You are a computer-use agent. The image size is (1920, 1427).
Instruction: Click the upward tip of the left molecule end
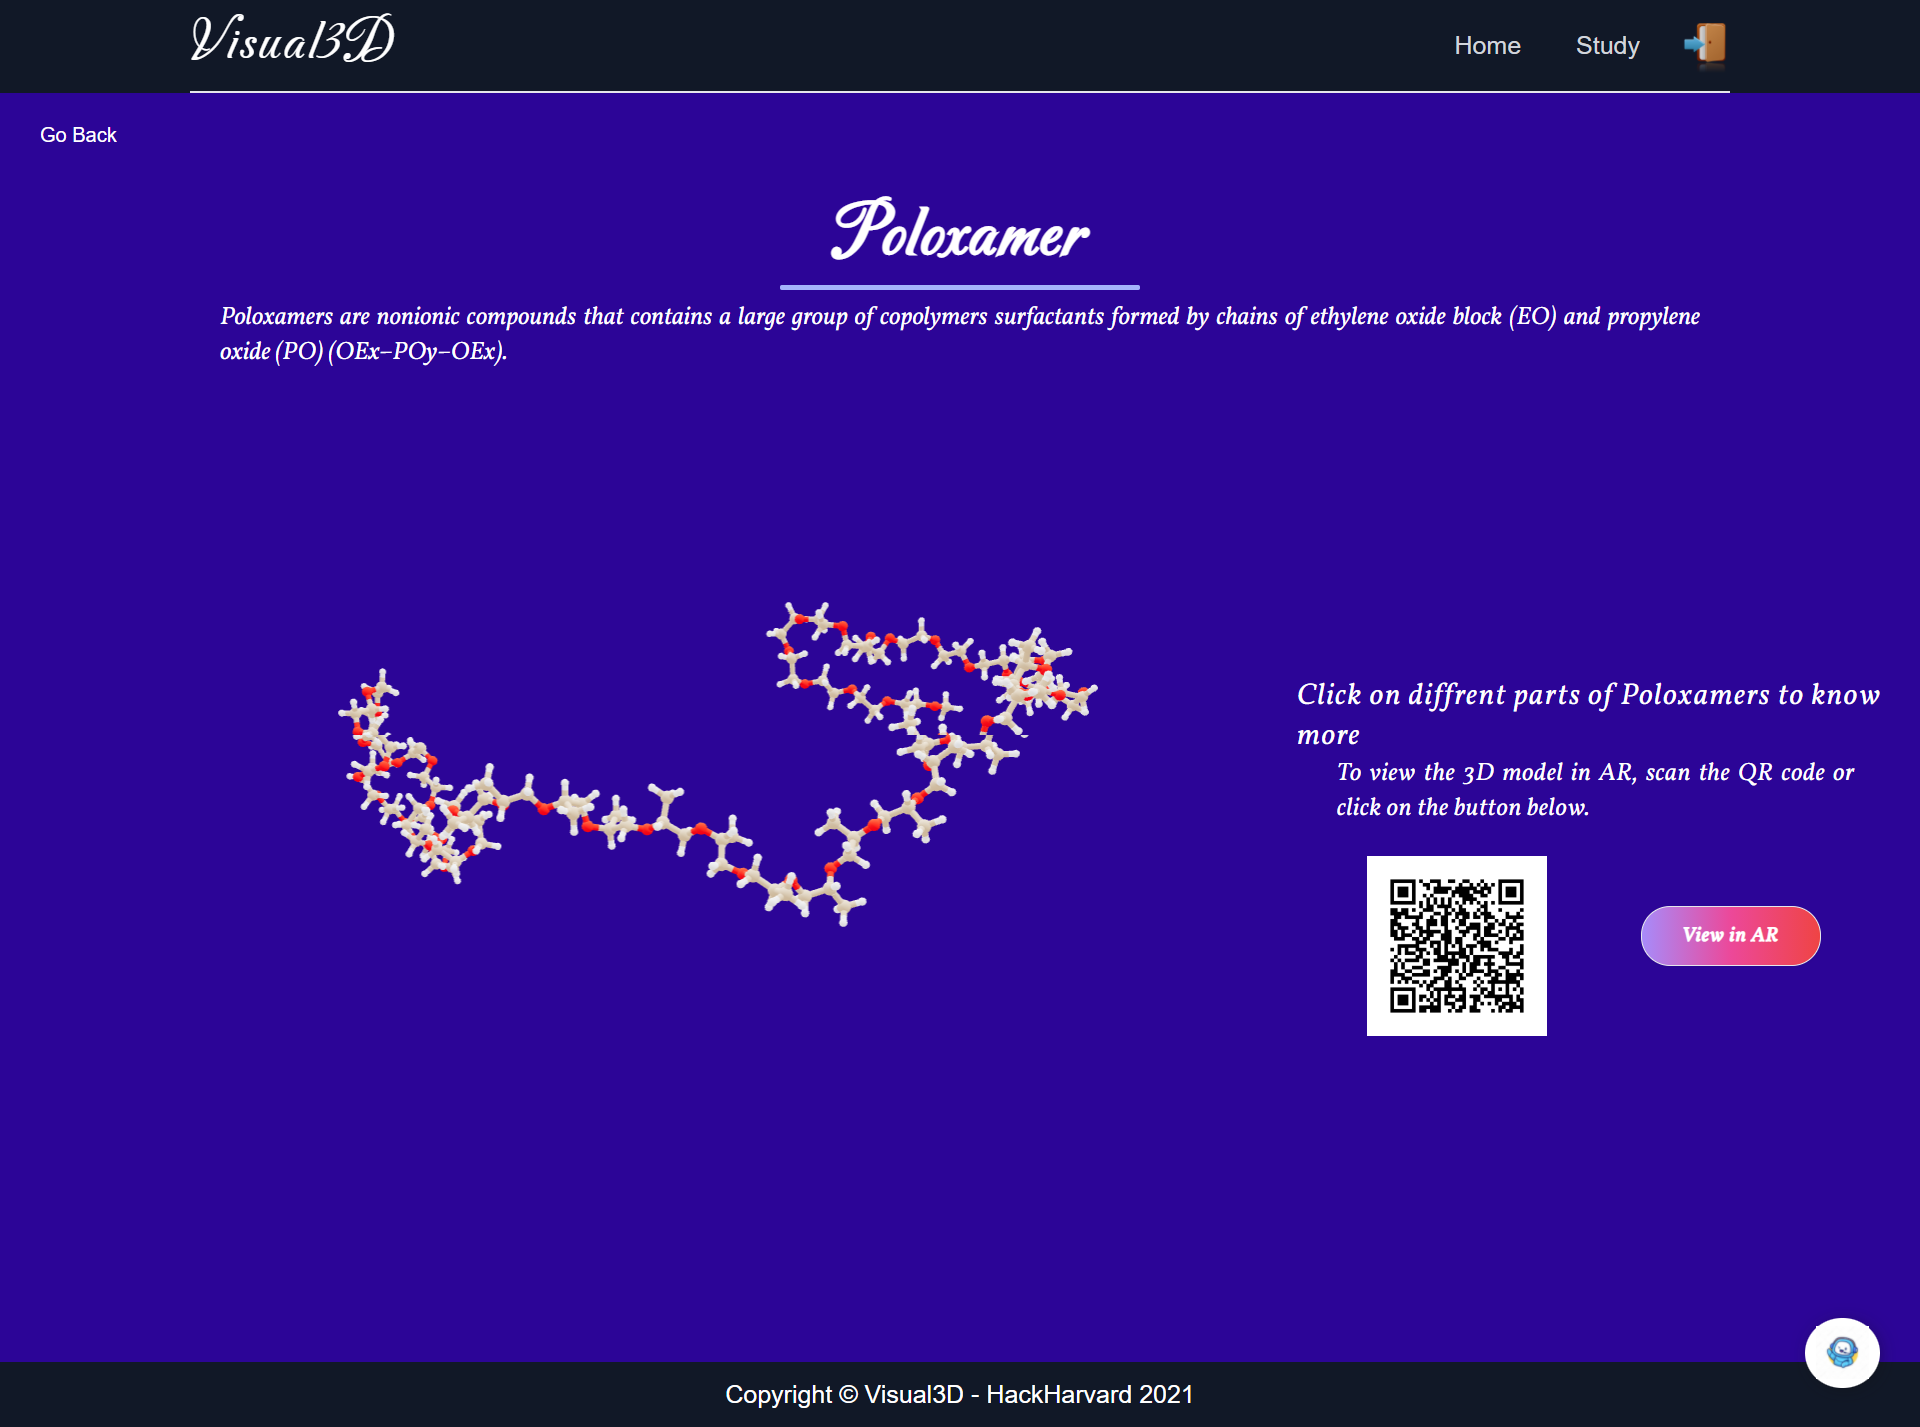[x=381, y=683]
